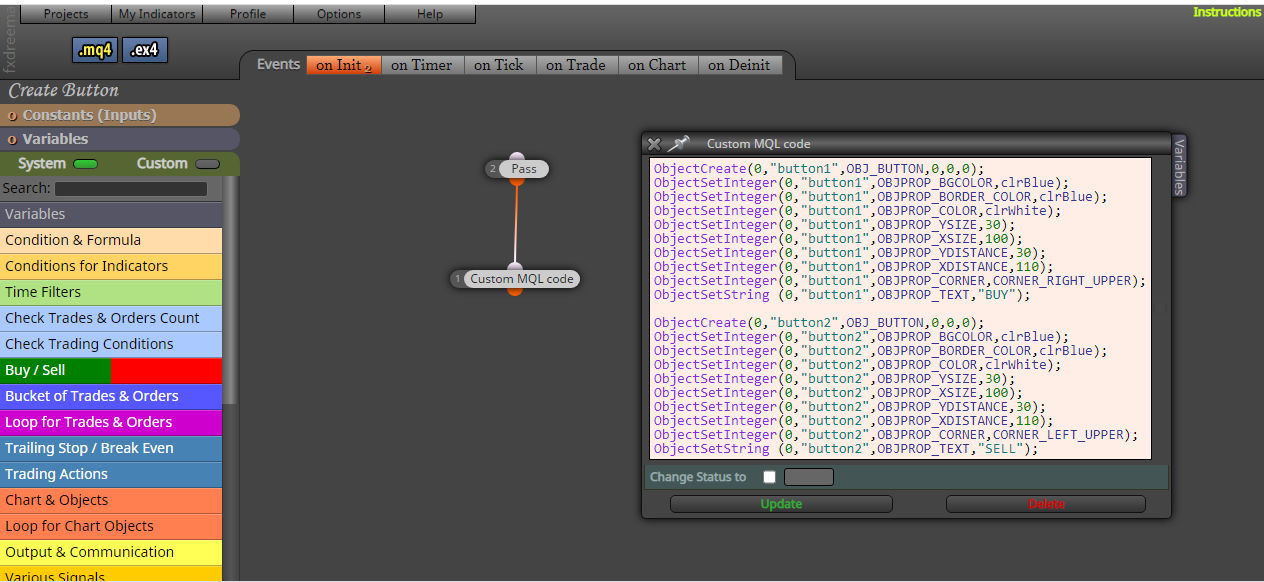This screenshot has height=582, width=1264.
Task: Export project as .ex4 file
Action: [145, 50]
